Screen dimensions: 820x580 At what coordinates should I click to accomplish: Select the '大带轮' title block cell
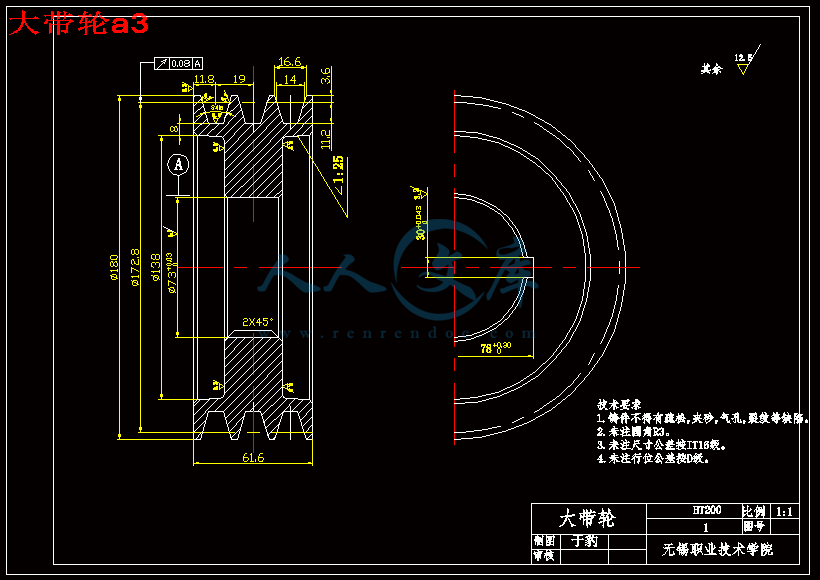click(x=589, y=519)
